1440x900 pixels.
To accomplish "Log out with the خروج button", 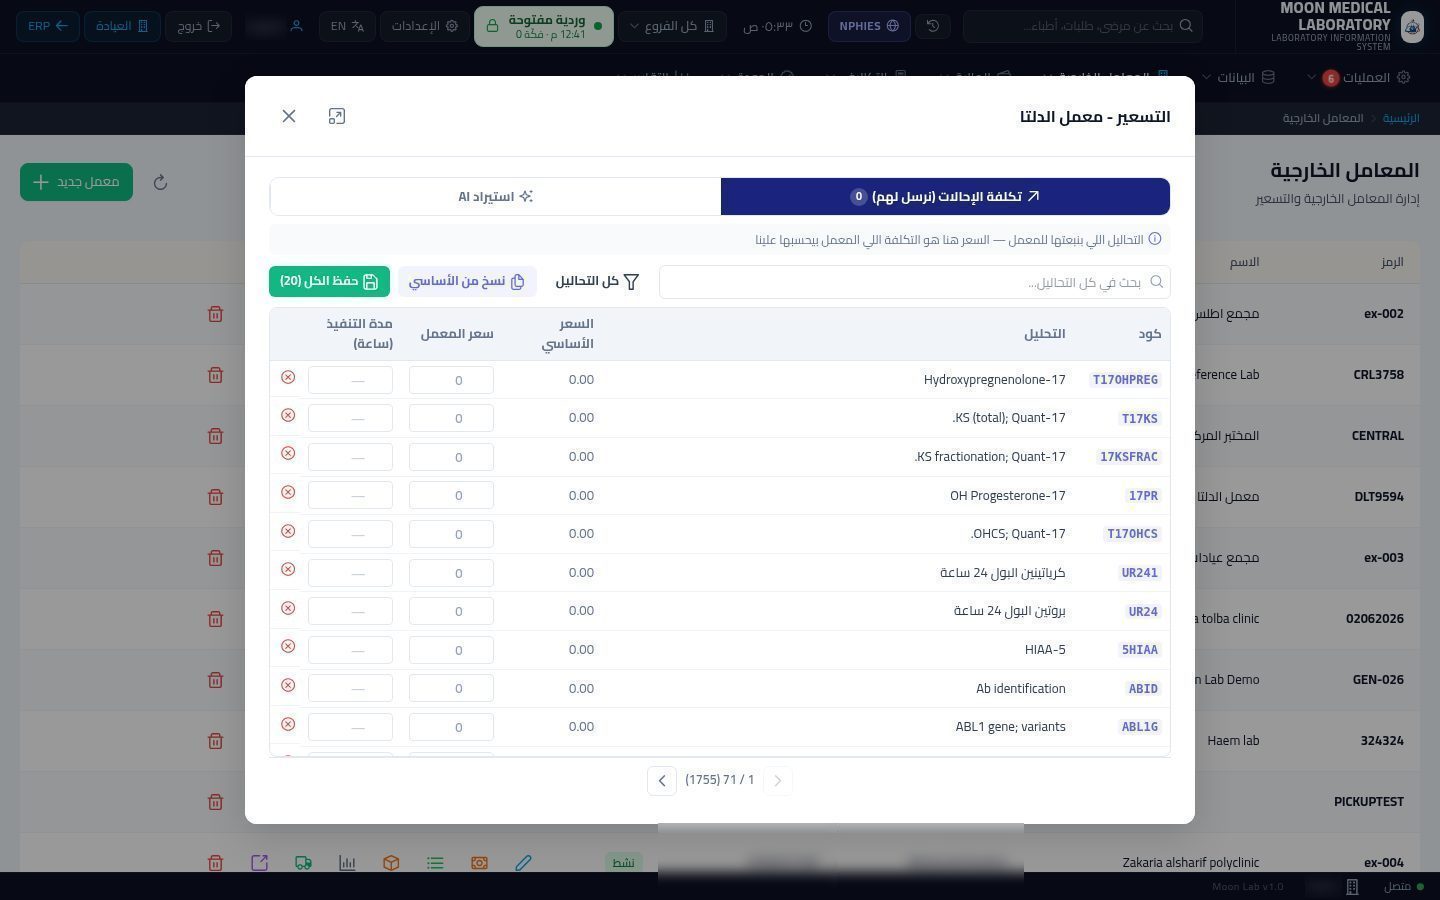I will point(199,26).
